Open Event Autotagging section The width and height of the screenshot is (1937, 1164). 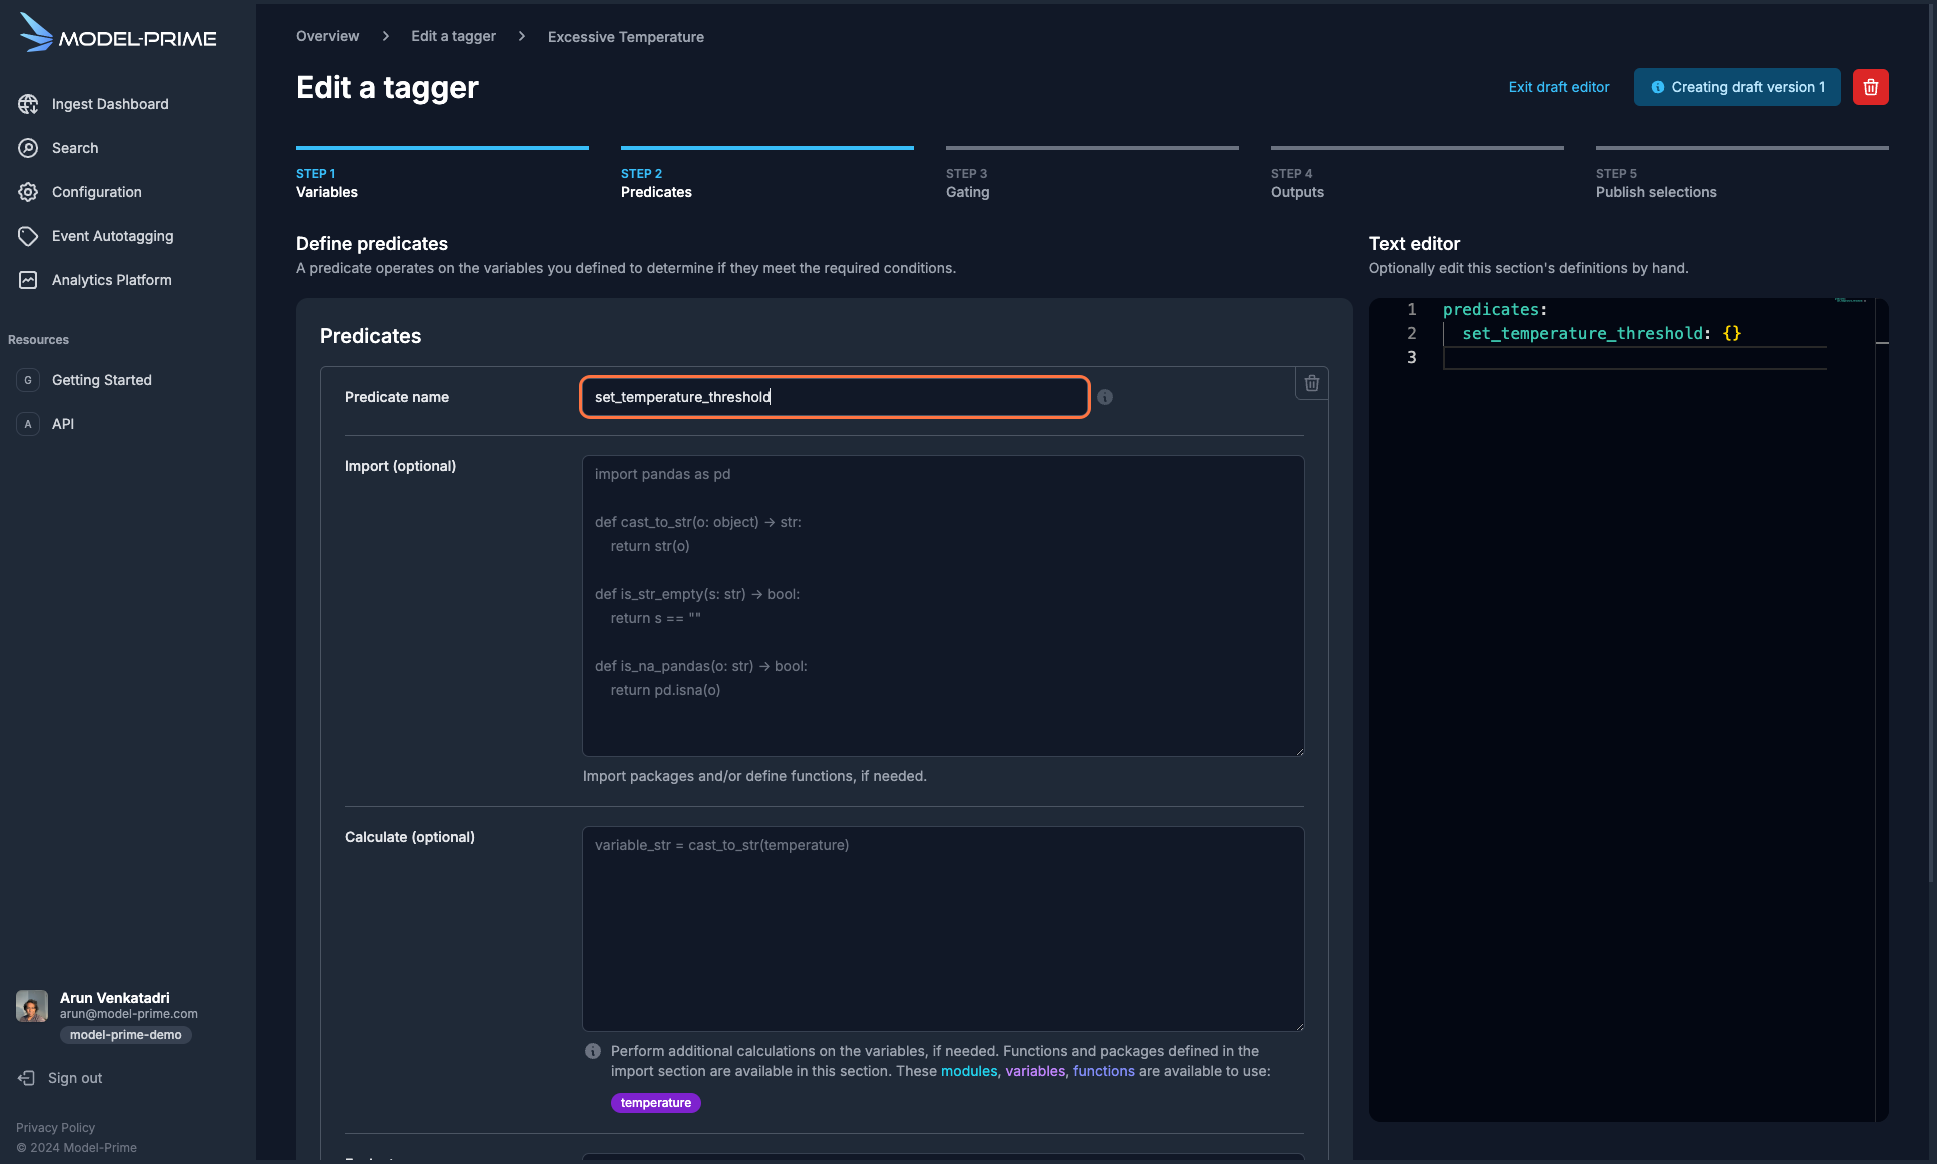[112, 235]
